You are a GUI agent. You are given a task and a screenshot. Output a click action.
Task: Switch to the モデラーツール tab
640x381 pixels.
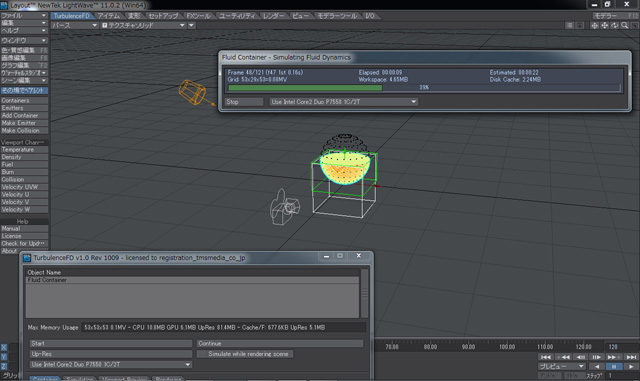337,16
